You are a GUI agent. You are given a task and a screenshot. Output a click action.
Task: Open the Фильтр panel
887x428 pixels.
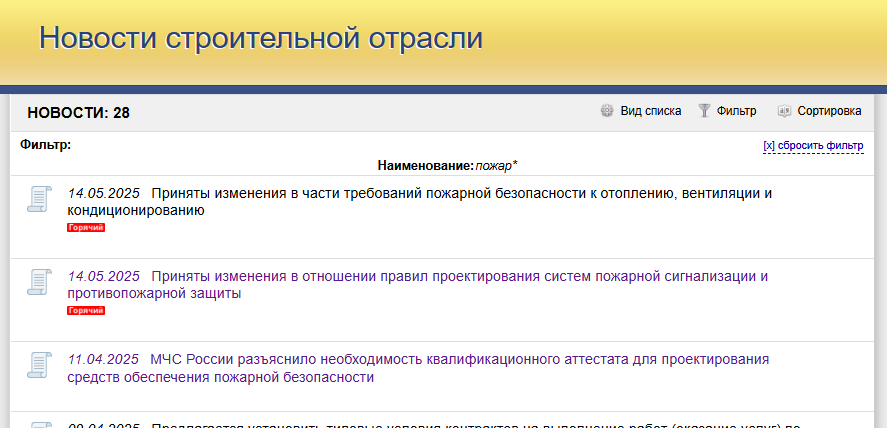pyautogui.click(x=736, y=111)
